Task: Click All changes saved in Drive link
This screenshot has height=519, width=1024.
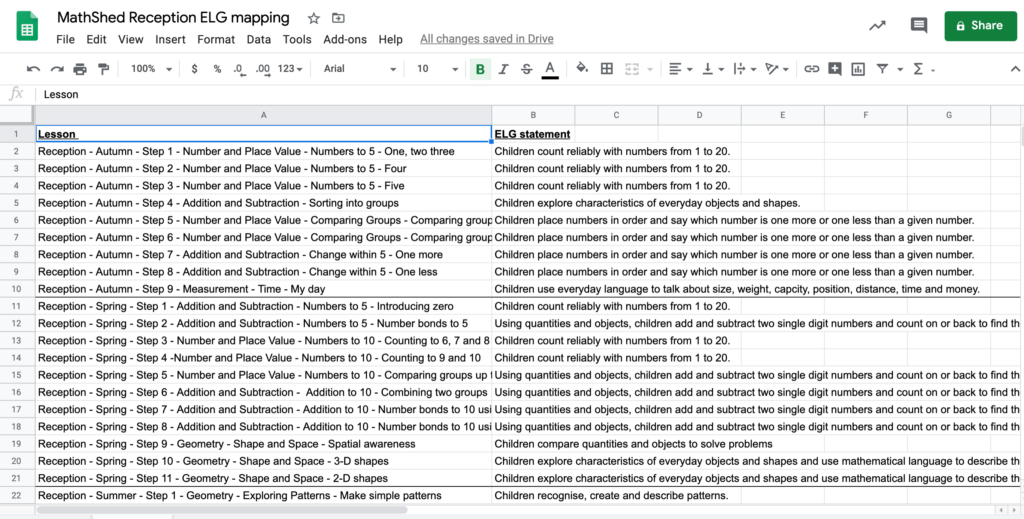Action: pyautogui.click(x=487, y=39)
